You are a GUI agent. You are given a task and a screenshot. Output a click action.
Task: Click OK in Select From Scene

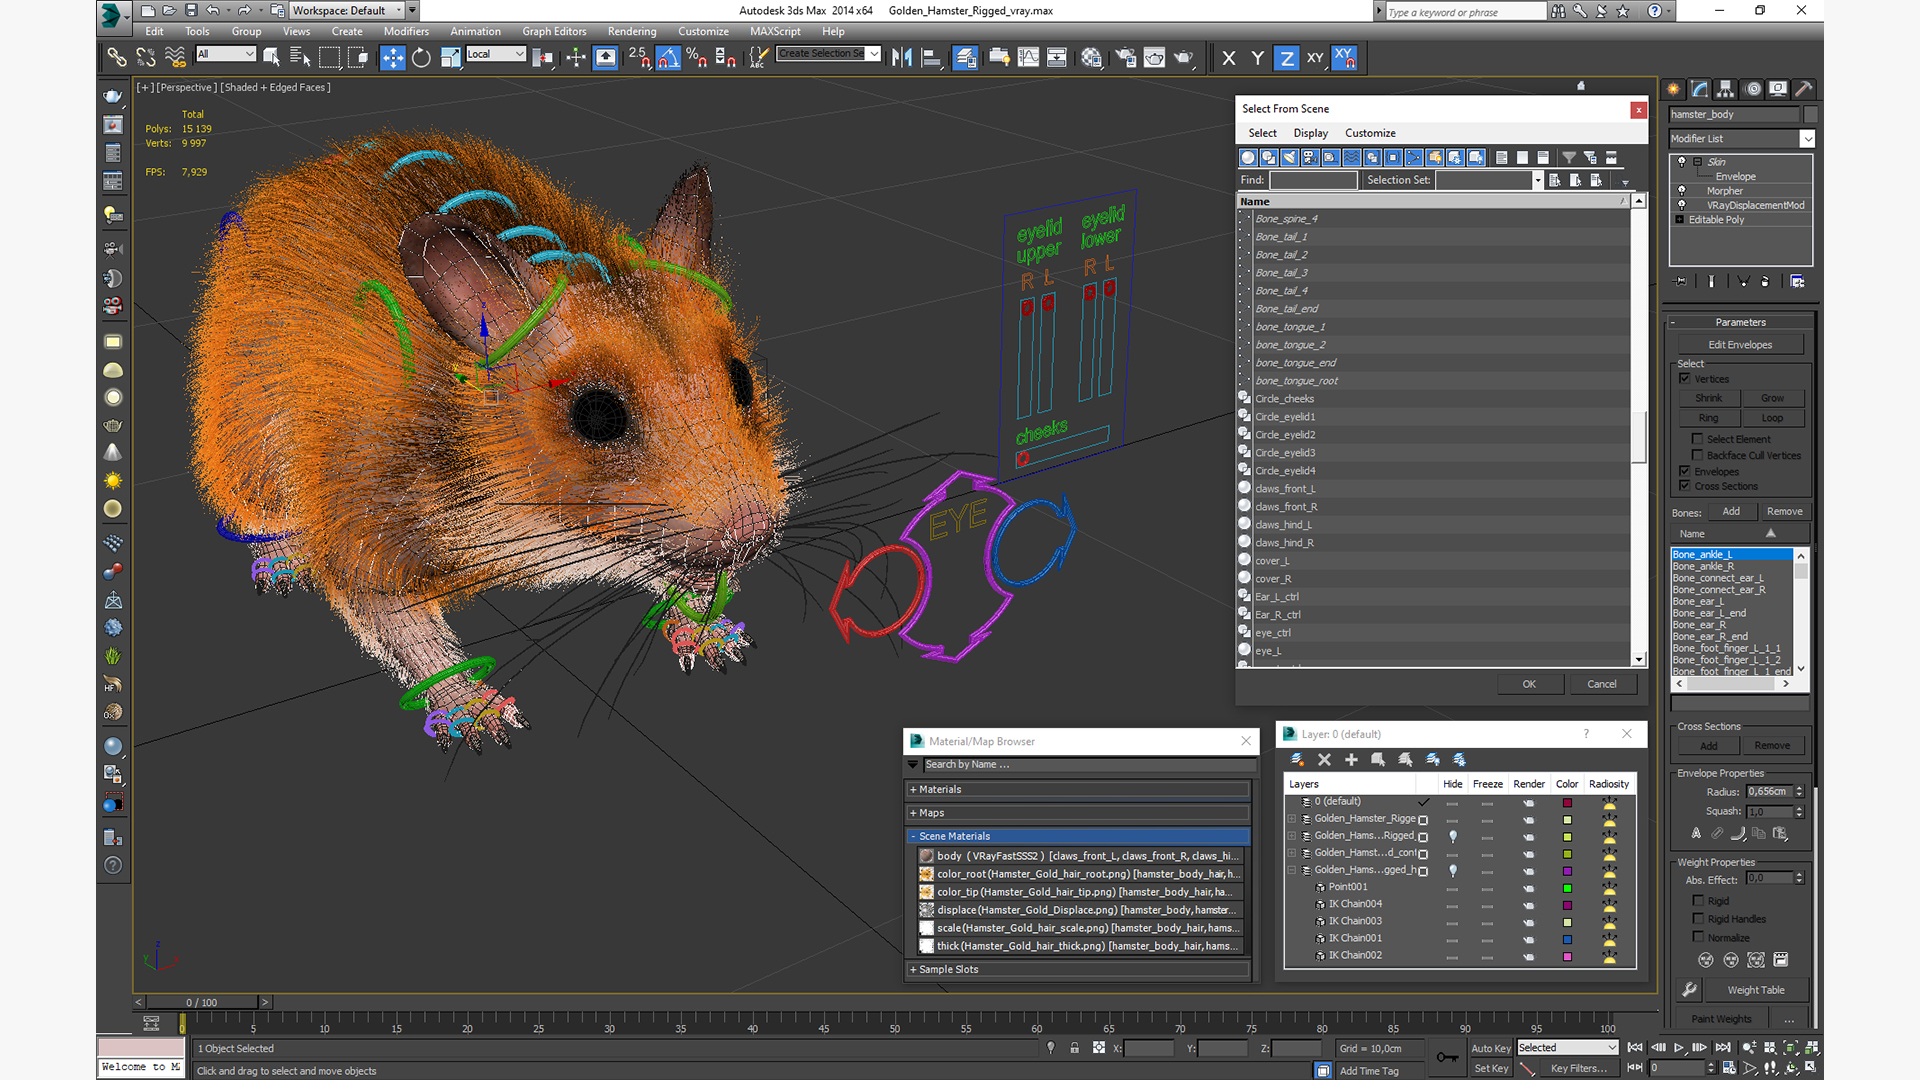coord(1529,684)
